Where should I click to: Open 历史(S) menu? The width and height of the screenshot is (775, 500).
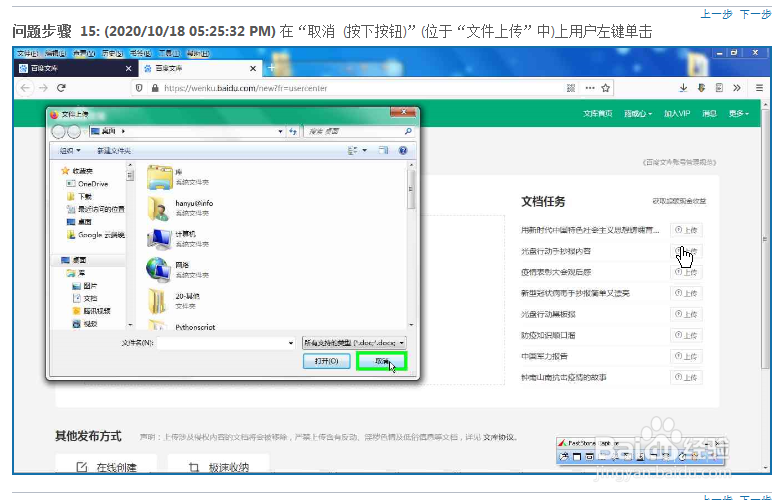[x=112, y=53]
